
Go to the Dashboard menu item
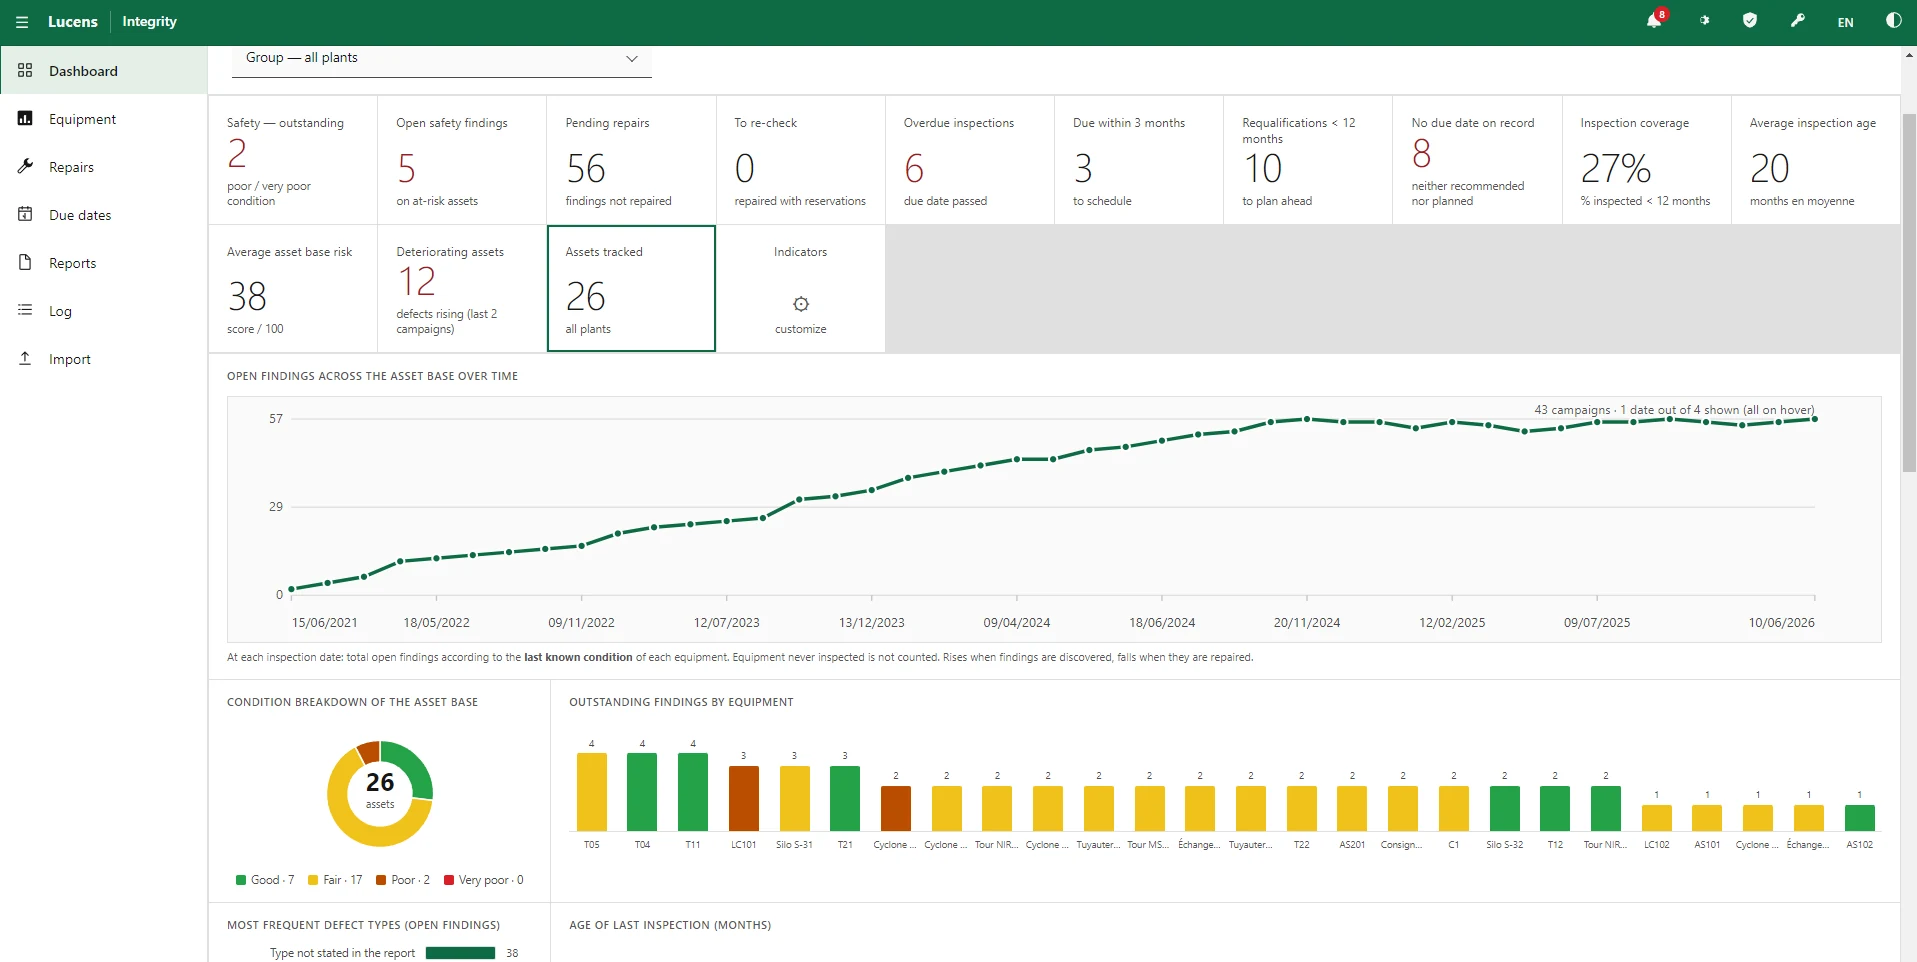103,70
